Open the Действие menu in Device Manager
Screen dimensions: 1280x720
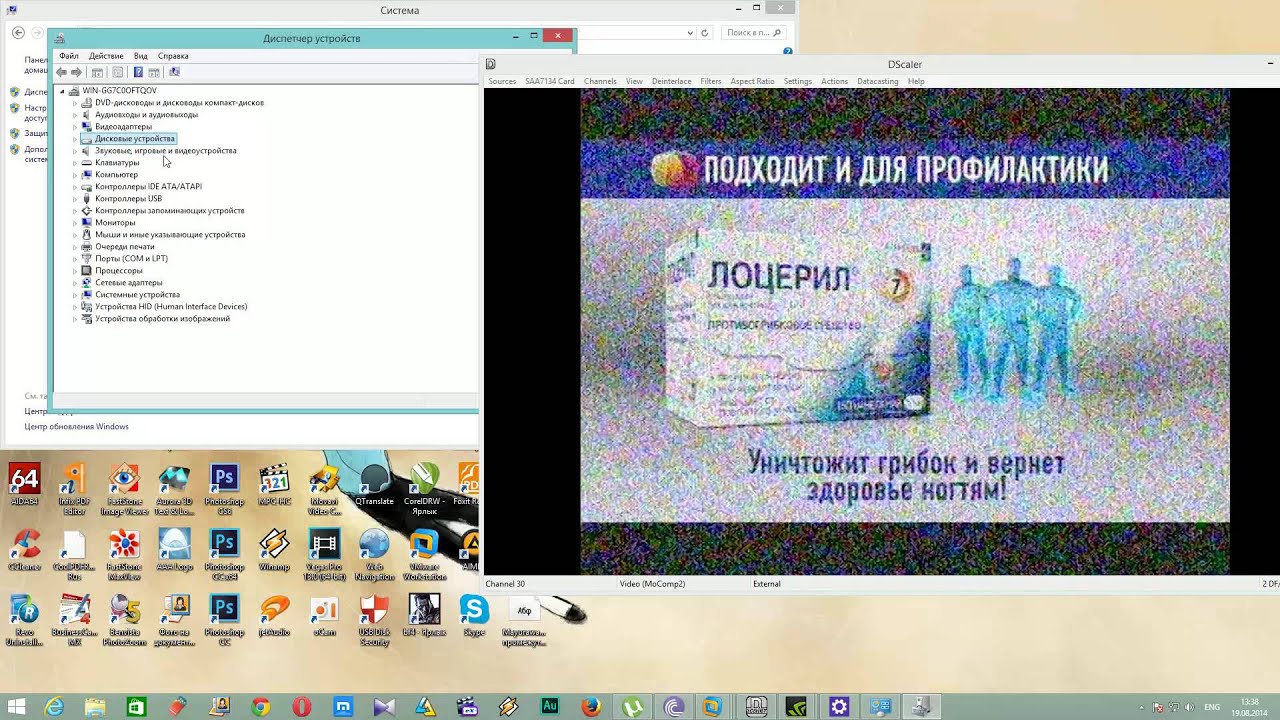tap(106, 56)
